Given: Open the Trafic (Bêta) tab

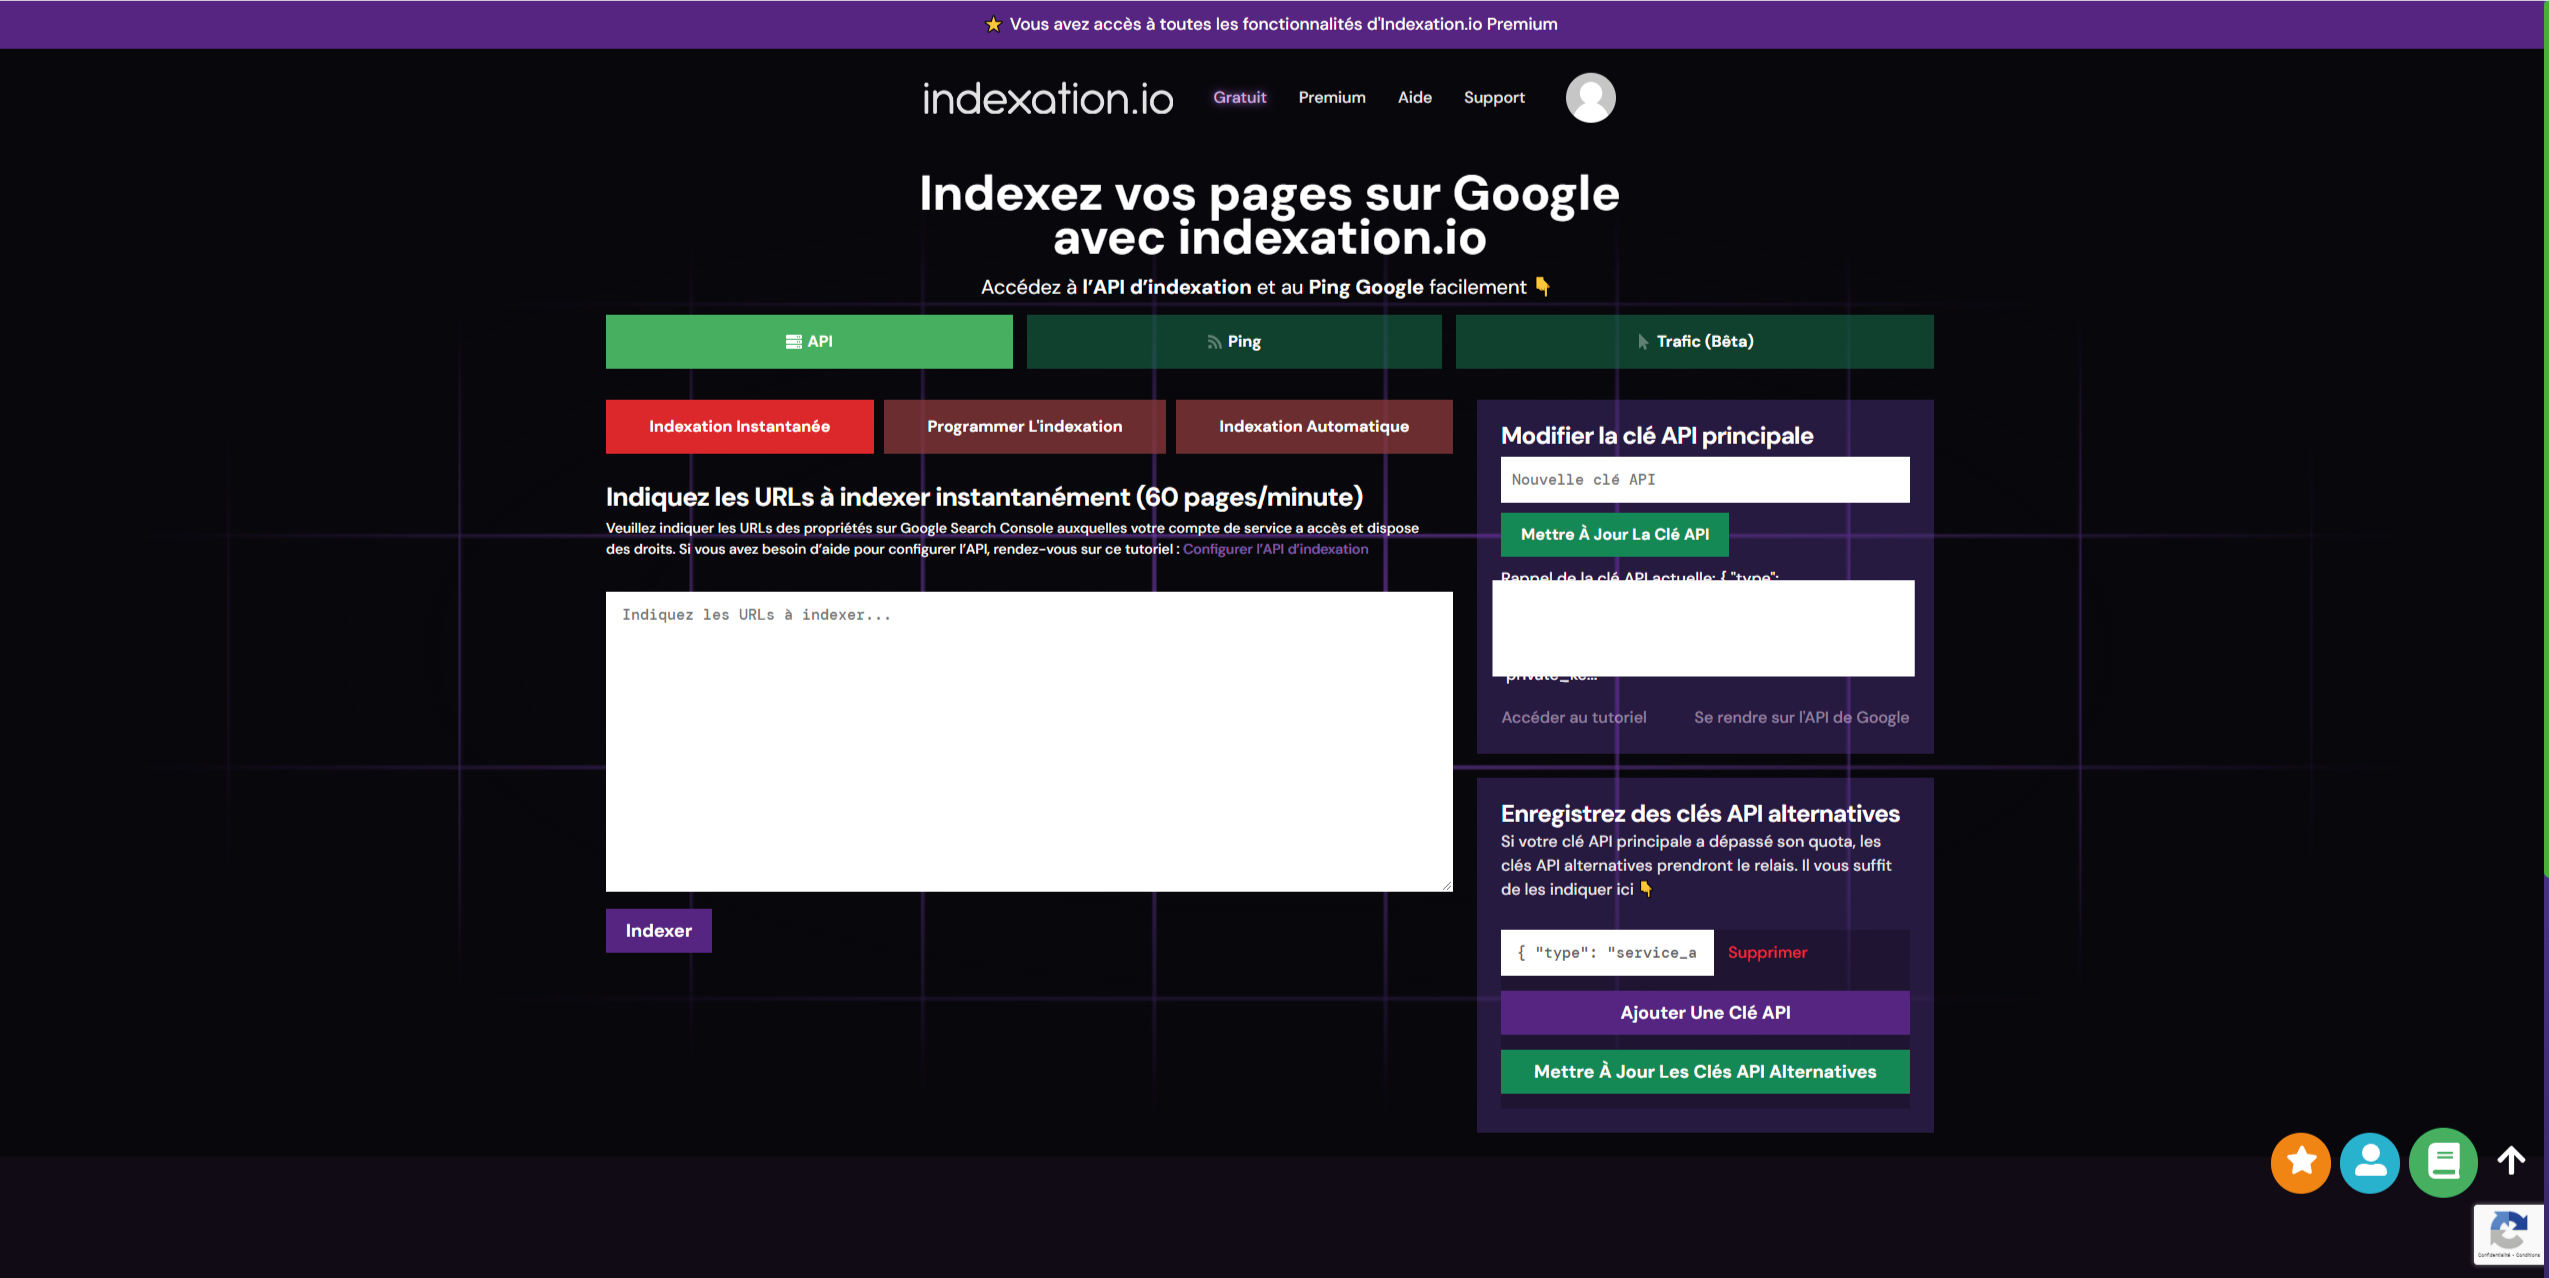Looking at the screenshot, I should tap(1694, 342).
